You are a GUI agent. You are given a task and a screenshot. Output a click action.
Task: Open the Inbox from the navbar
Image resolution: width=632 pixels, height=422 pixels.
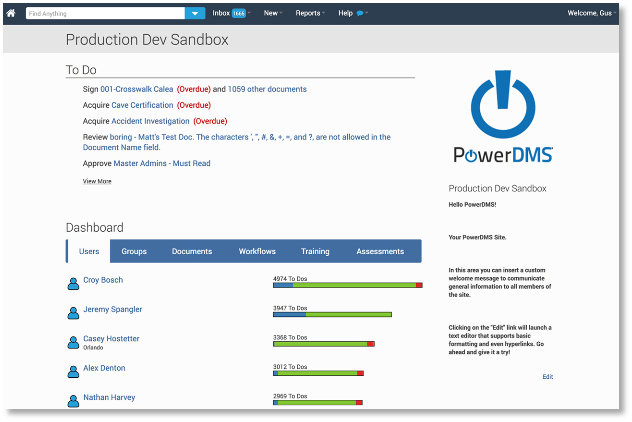[x=228, y=13]
